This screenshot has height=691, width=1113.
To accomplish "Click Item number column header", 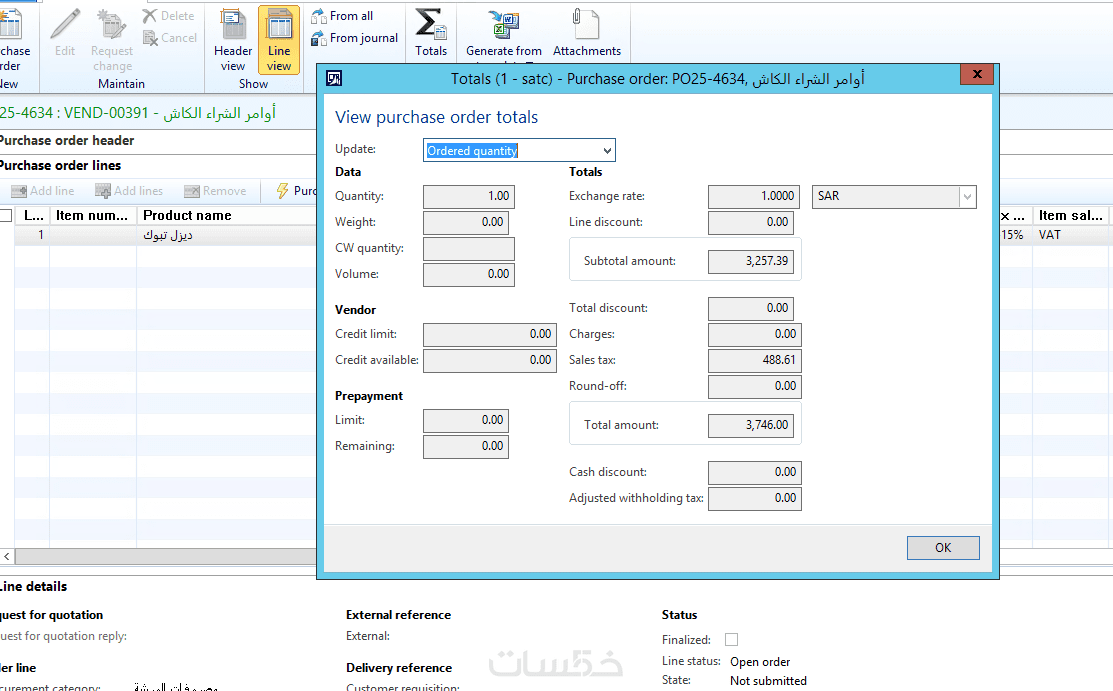I will [92, 215].
